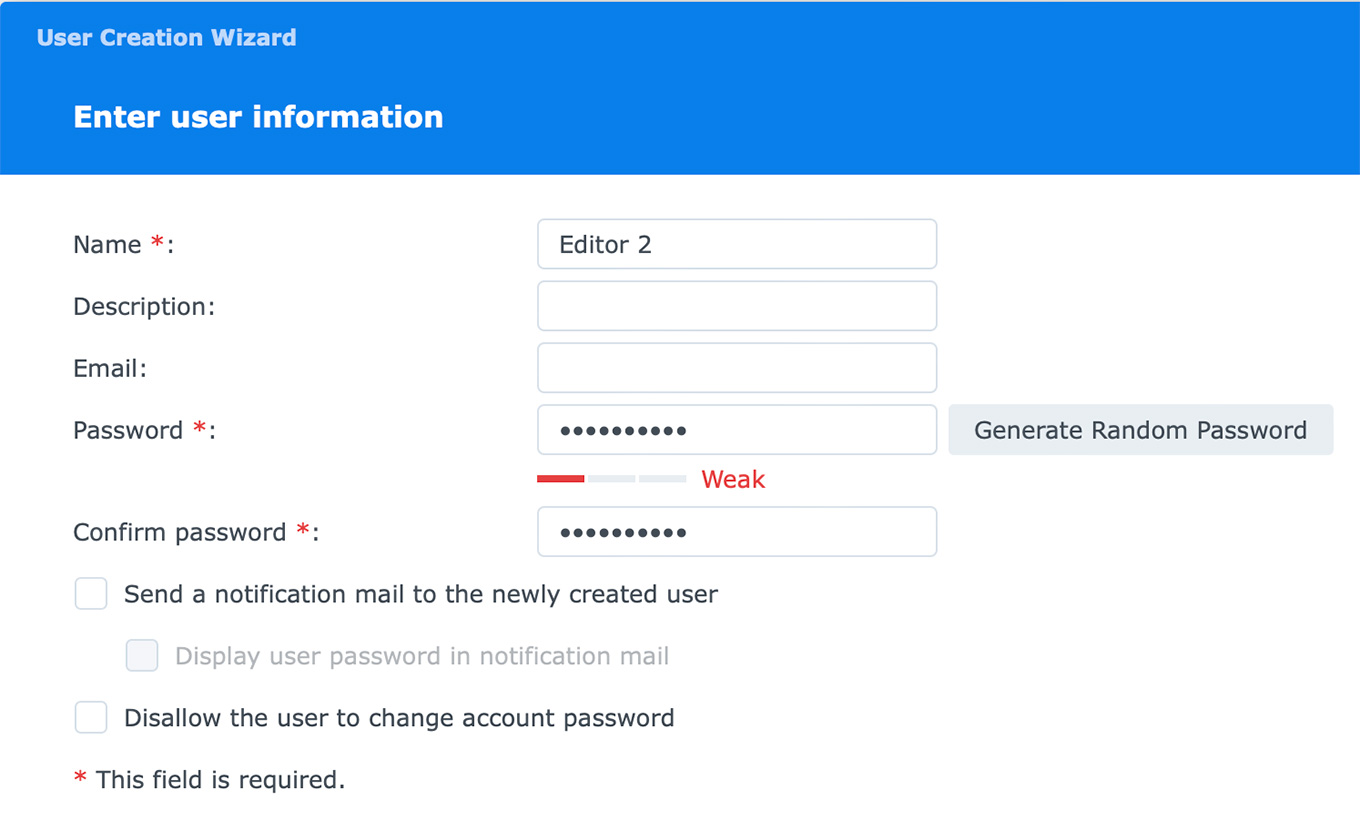Screen dimensions: 1360x821
Task: Tick Display user password in notification mail
Action: click(142, 656)
